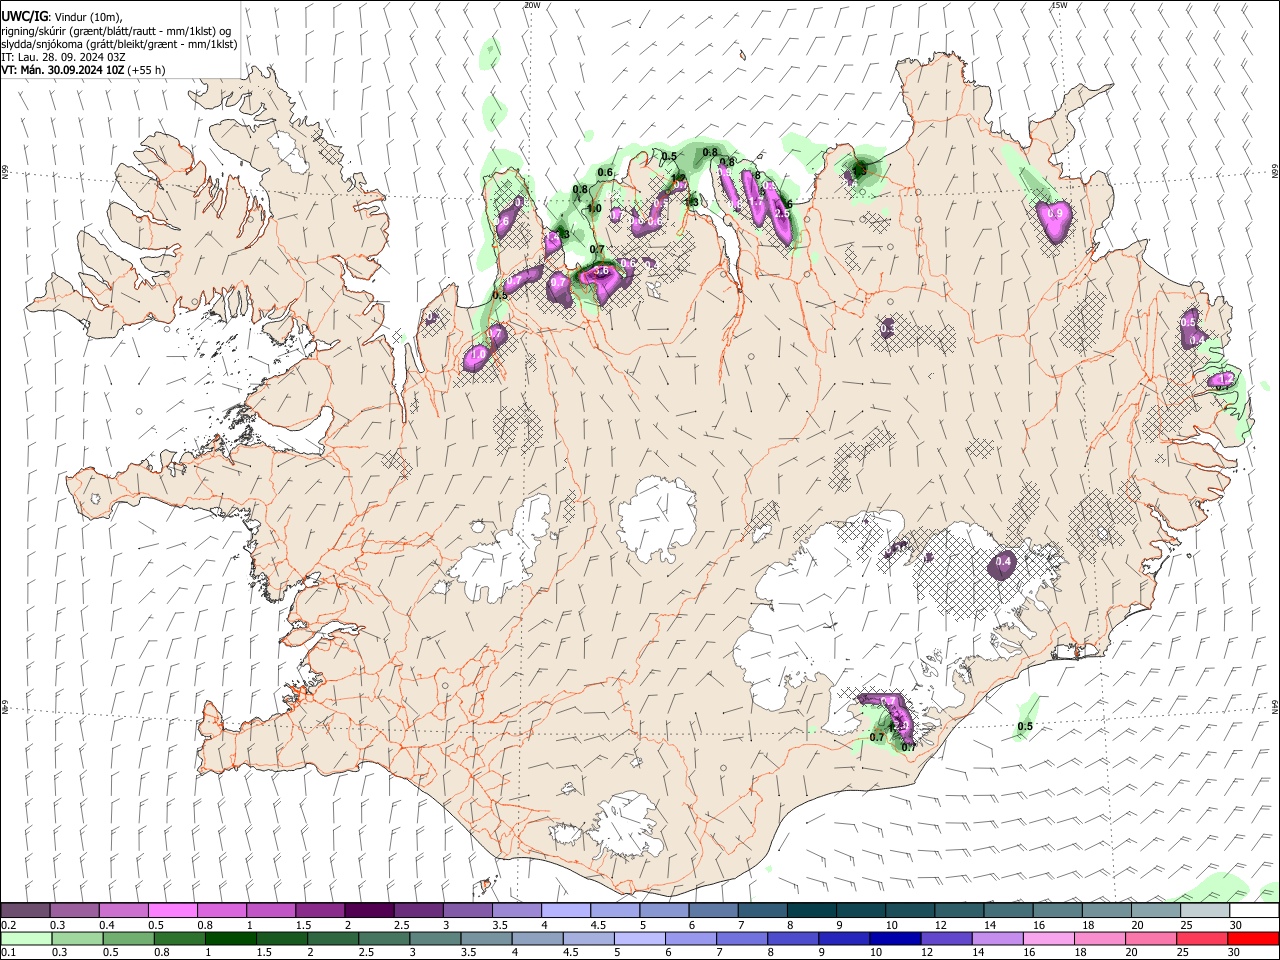The height and width of the screenshot is (960, 1280).
Task: Click the 'slydda/snjókoma' legend description line
Action: point(119,44)
